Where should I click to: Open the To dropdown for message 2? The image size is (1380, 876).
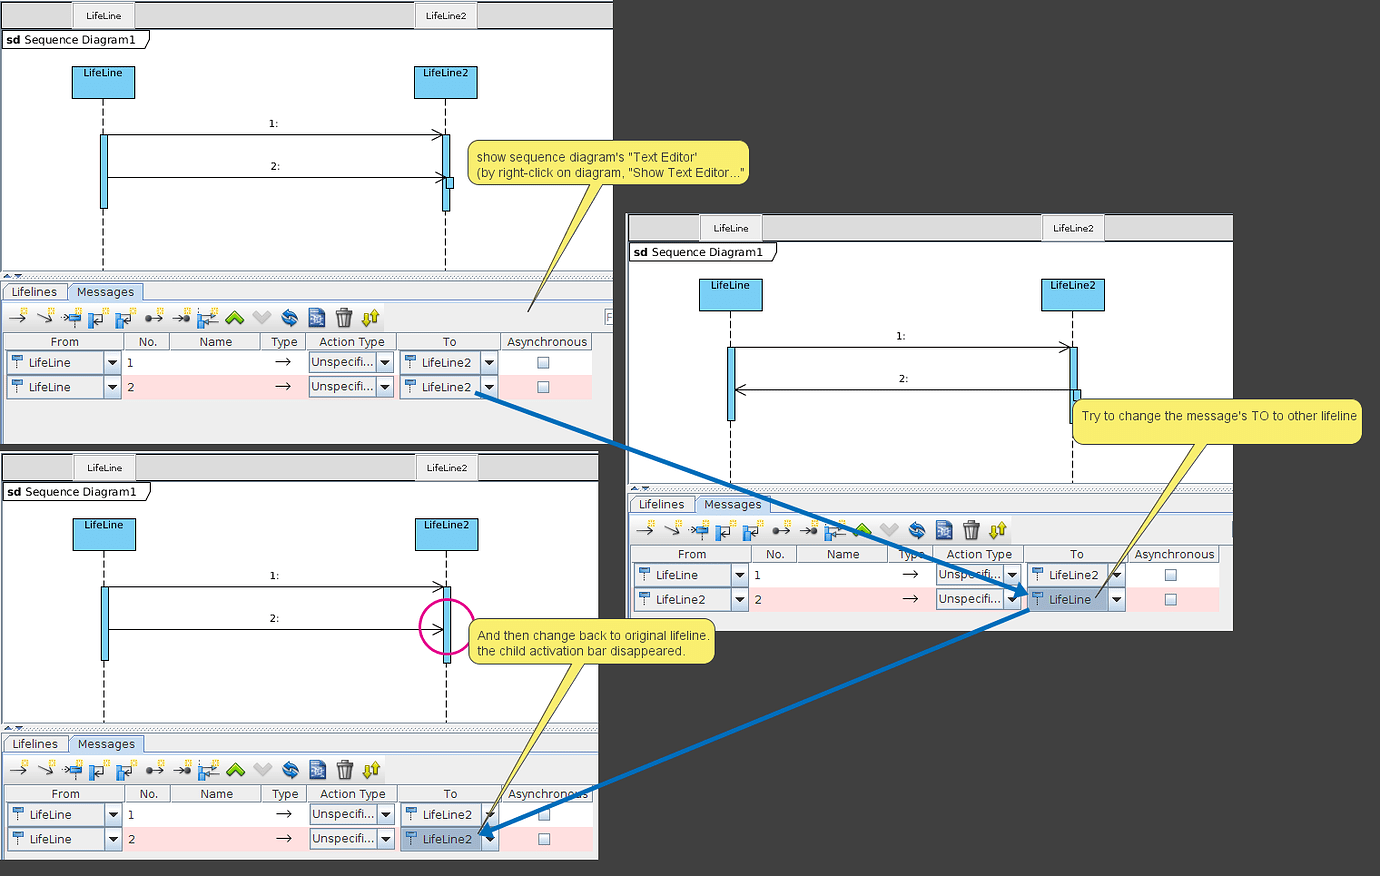[488, 386]
